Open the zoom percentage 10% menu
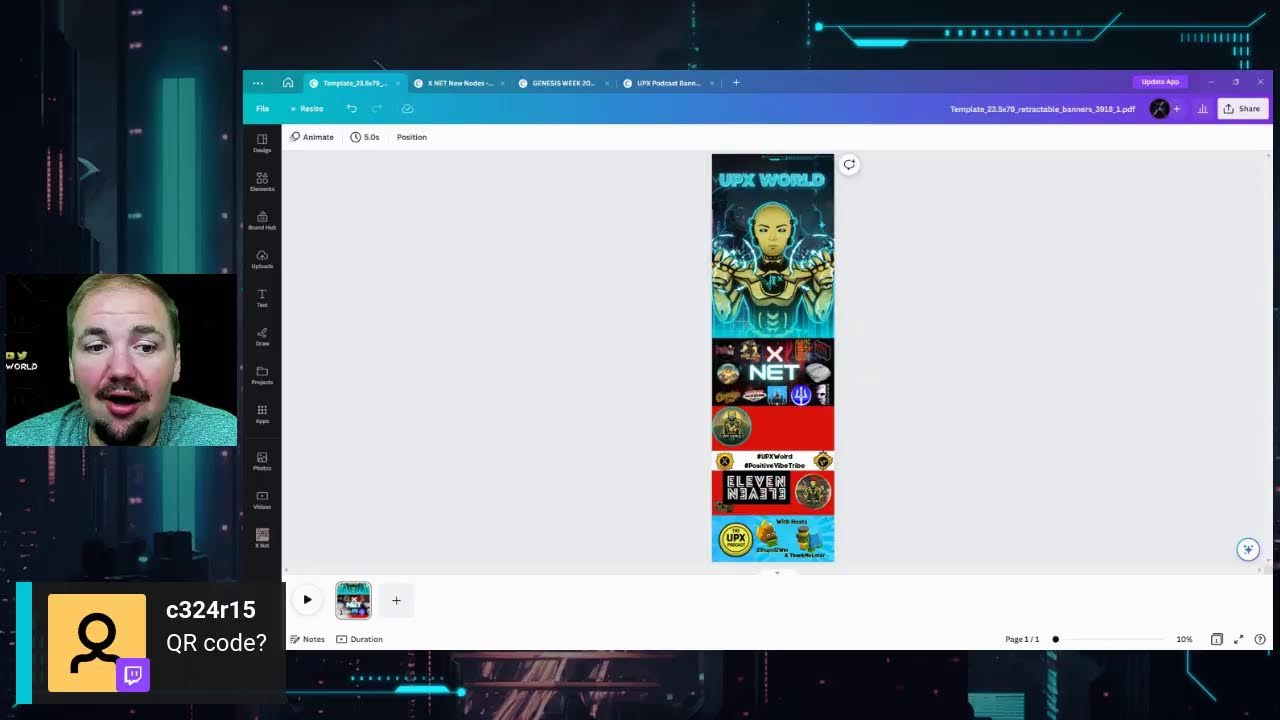Screen dimensions: 1280x720 coord(1184,639)
